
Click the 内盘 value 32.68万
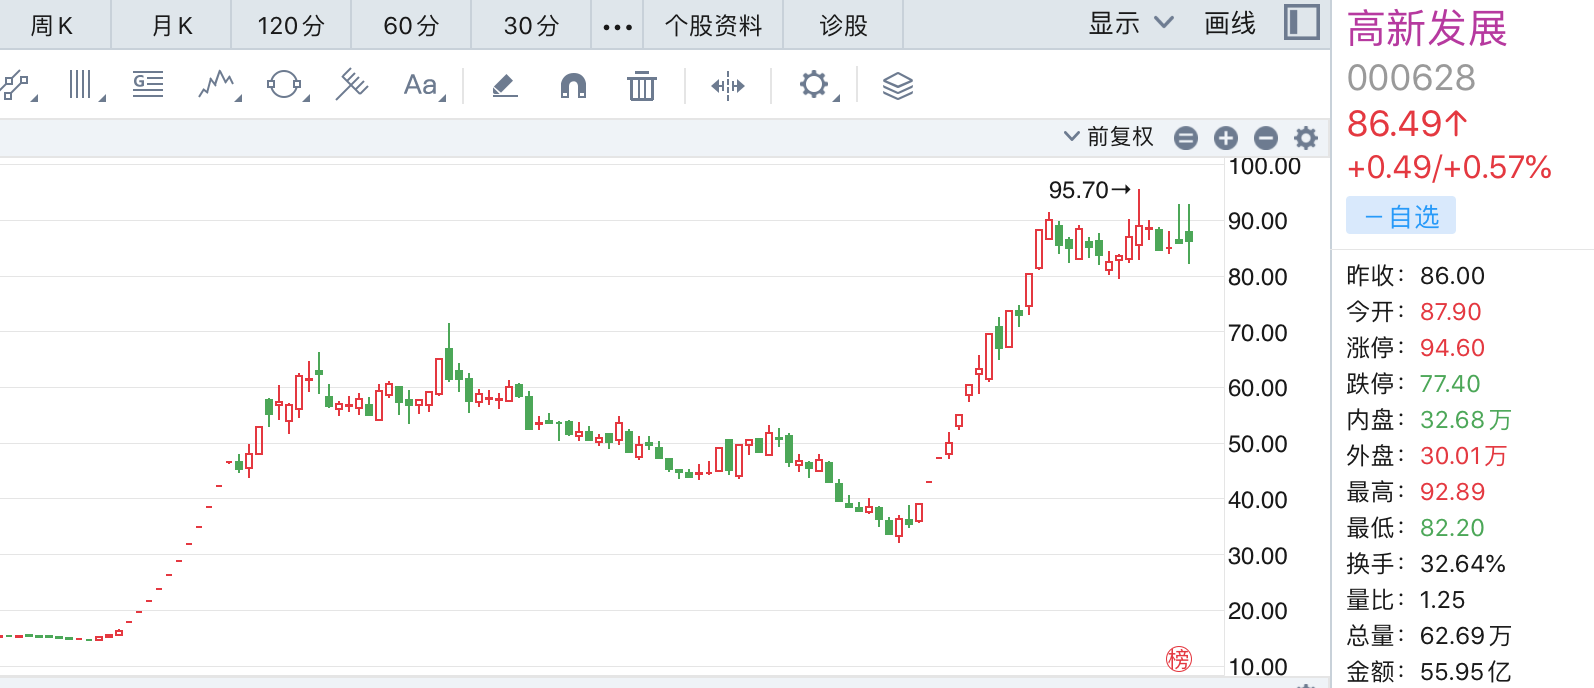tap(1465, 420)
